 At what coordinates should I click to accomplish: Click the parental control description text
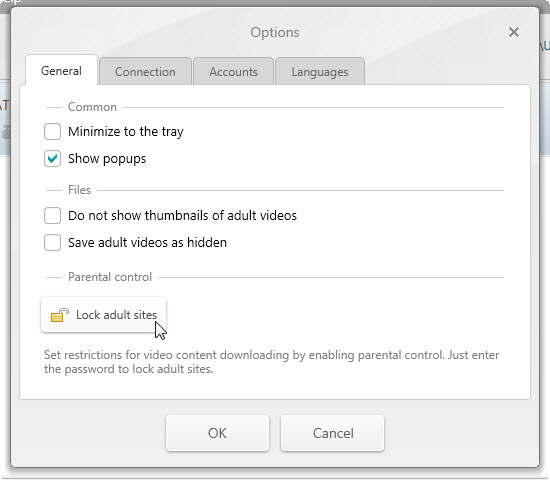(271, 362)
